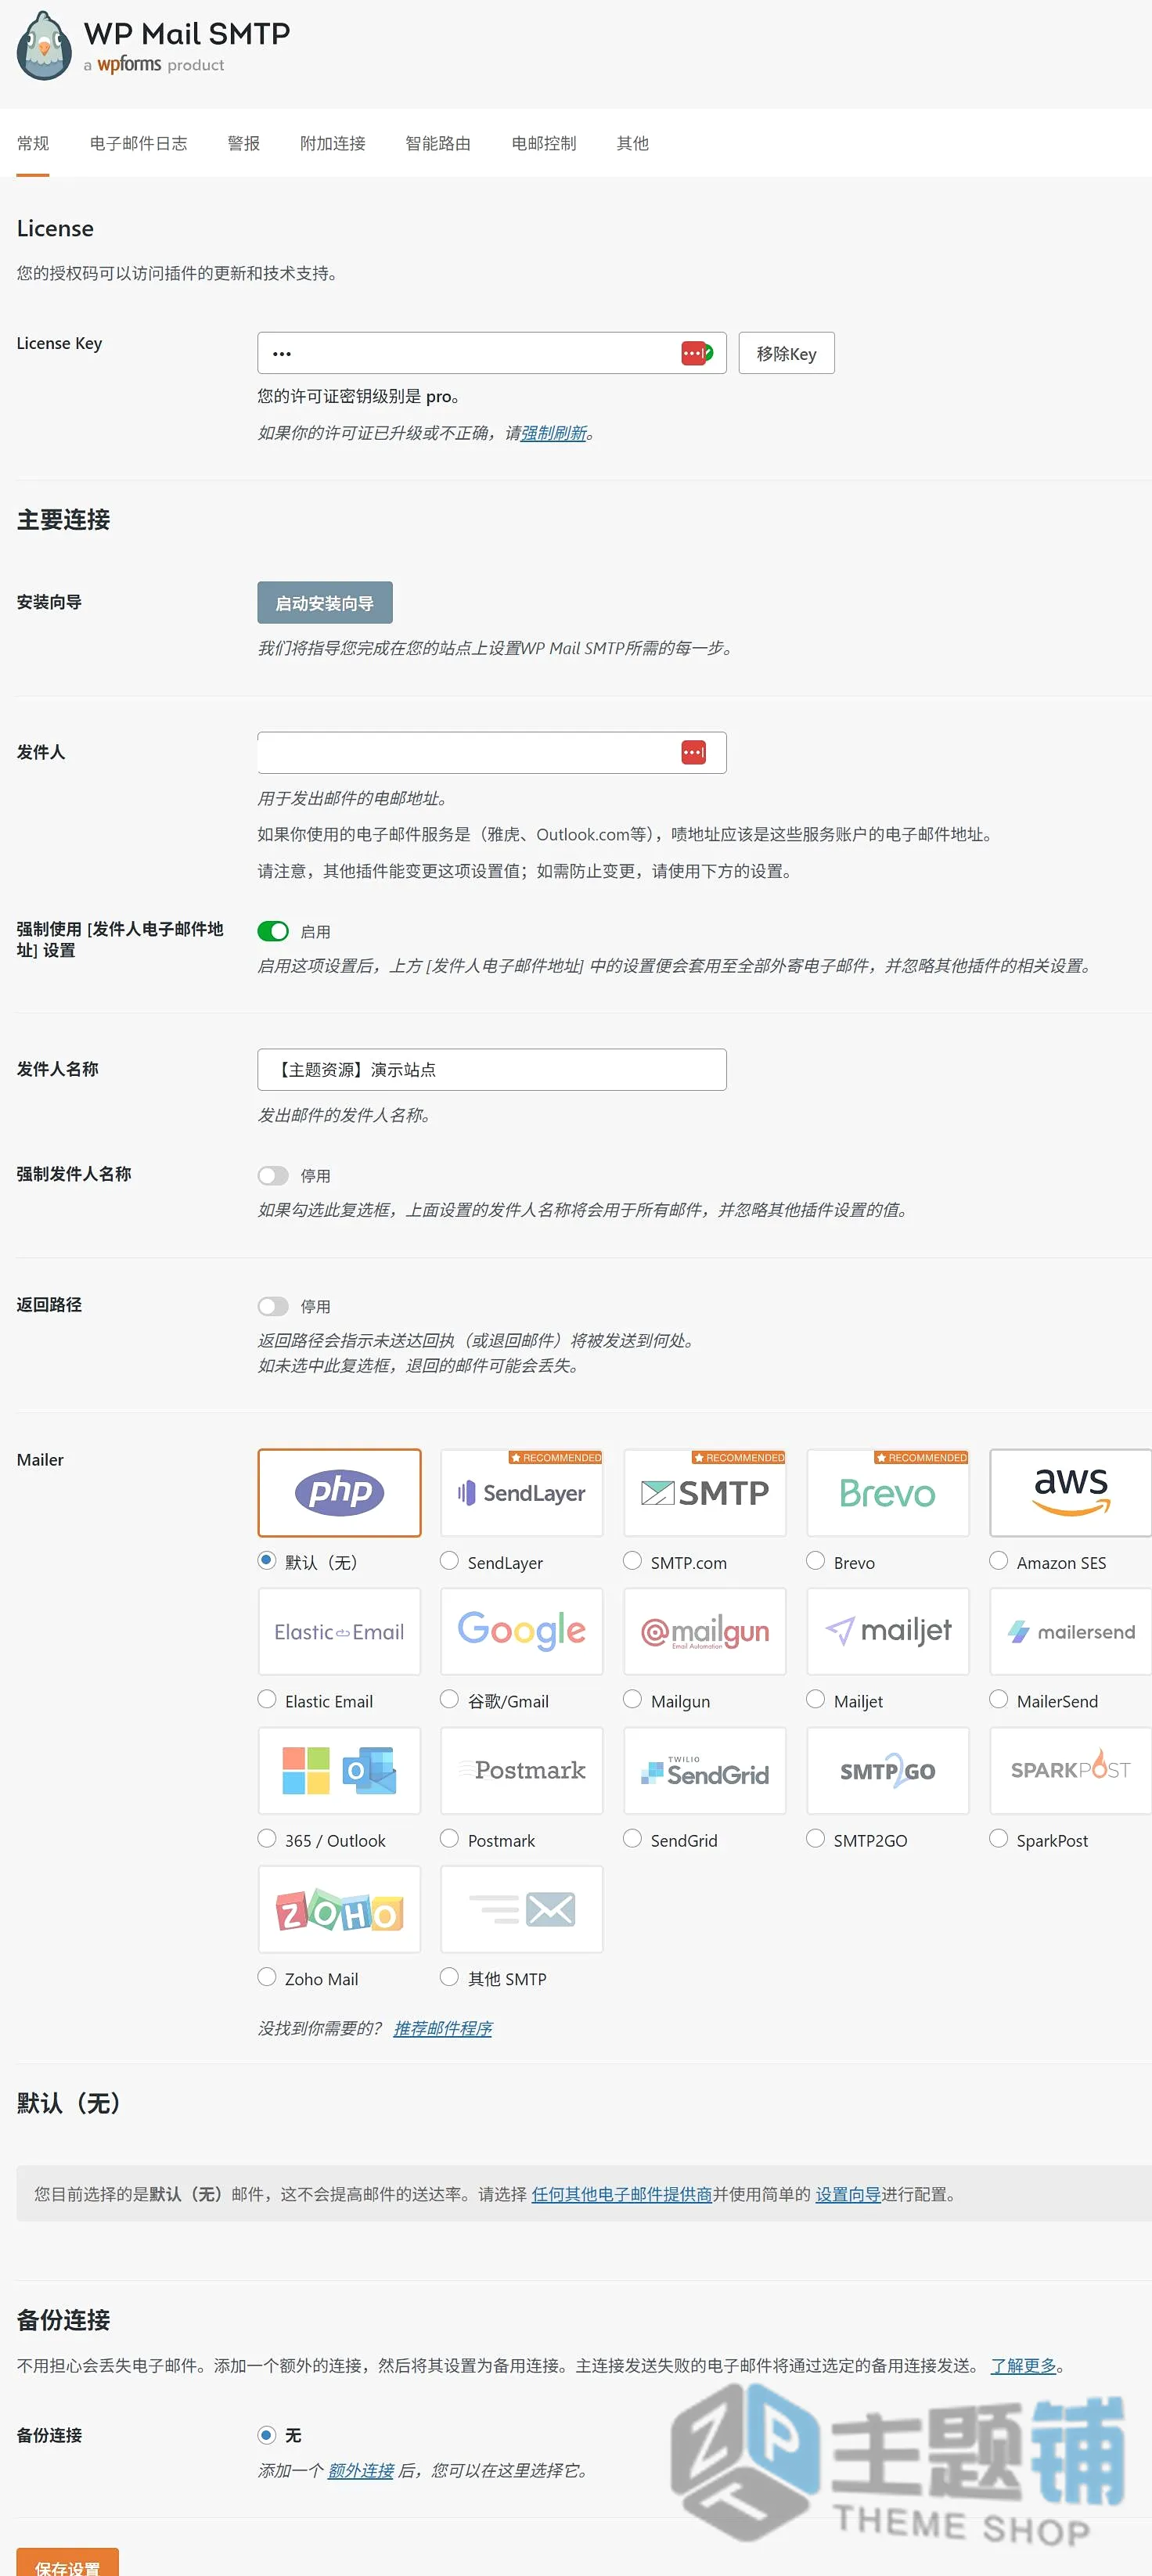
Task: Select the 默认（无） radio button
Action: pos(267,1560)
